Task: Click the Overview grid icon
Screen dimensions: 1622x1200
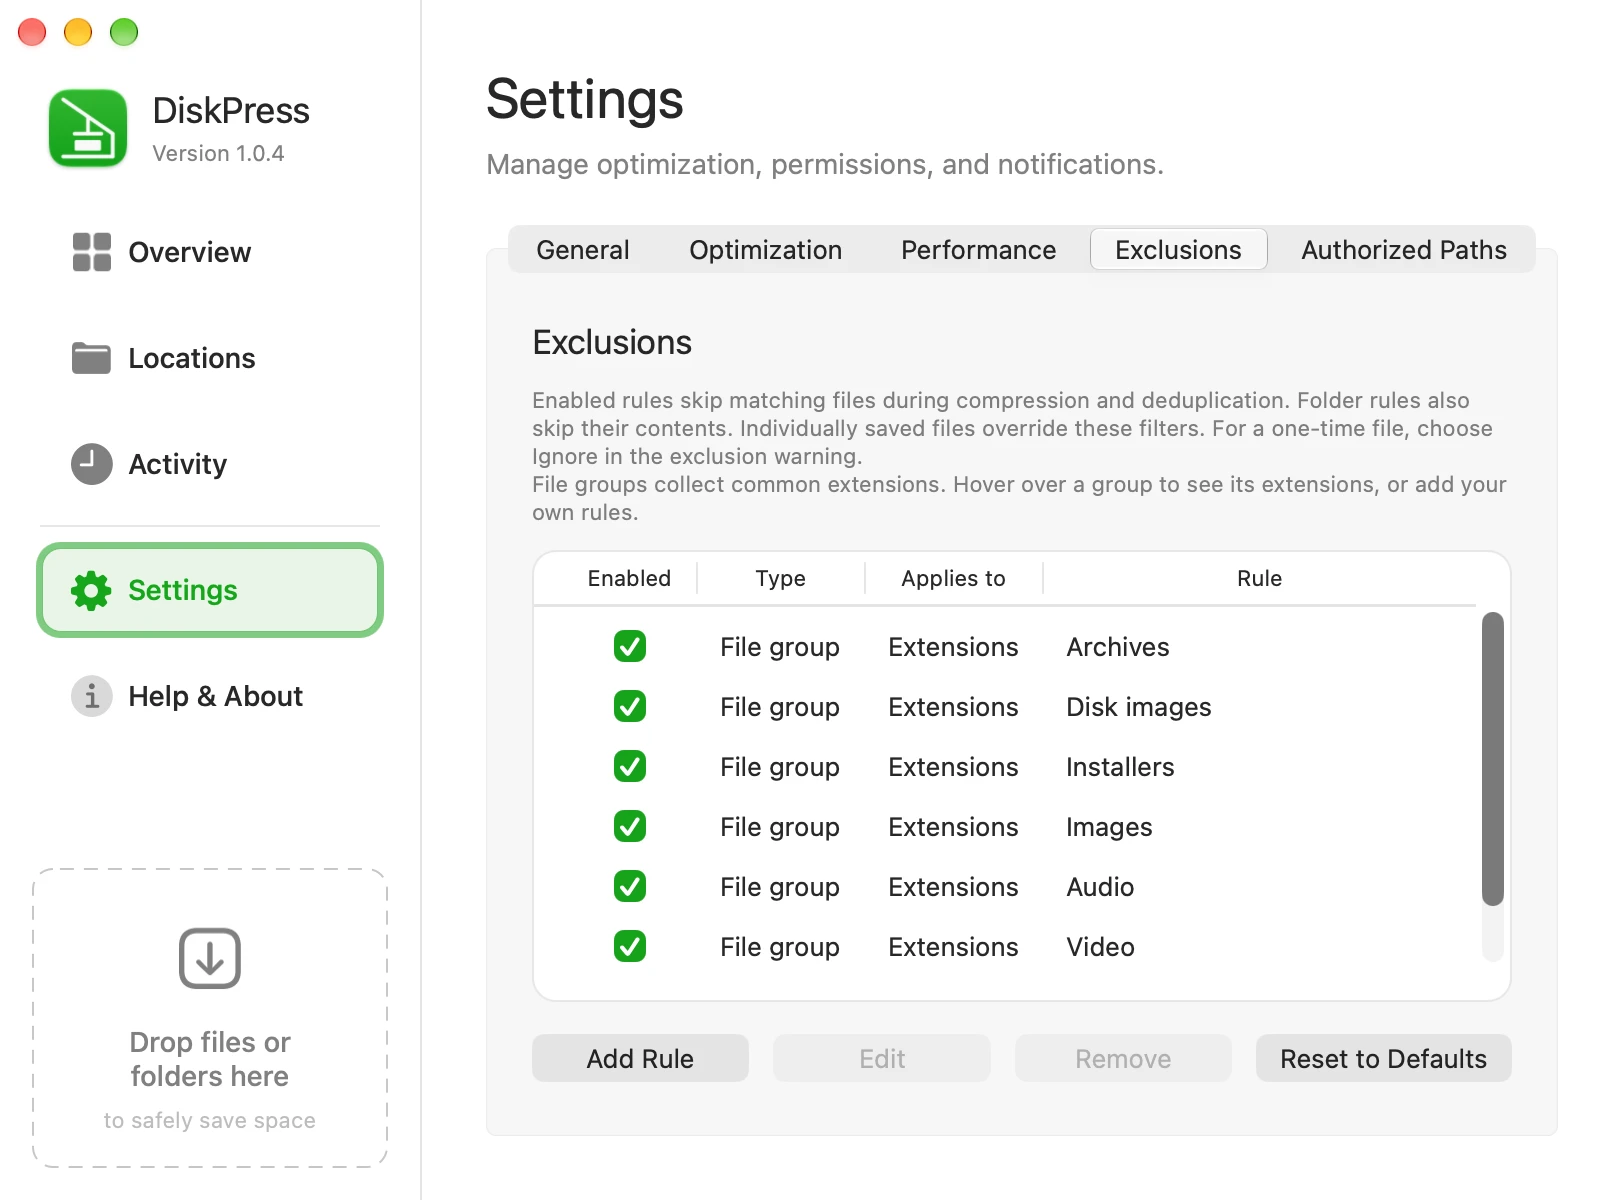Action: pos(91,252)
